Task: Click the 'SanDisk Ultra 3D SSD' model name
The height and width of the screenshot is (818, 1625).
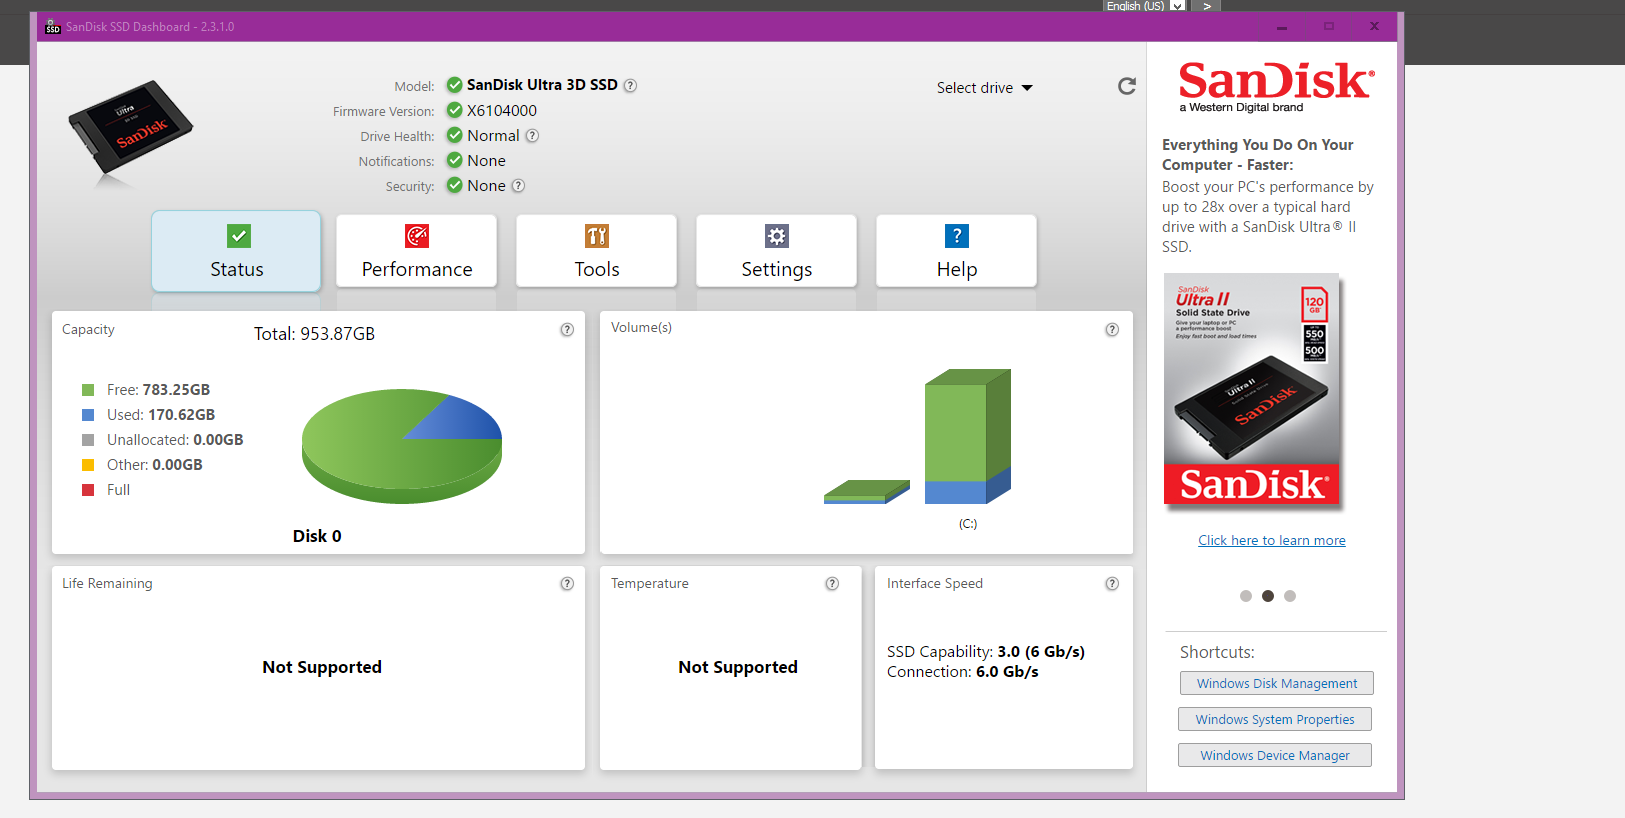Action: click(542, 85)
